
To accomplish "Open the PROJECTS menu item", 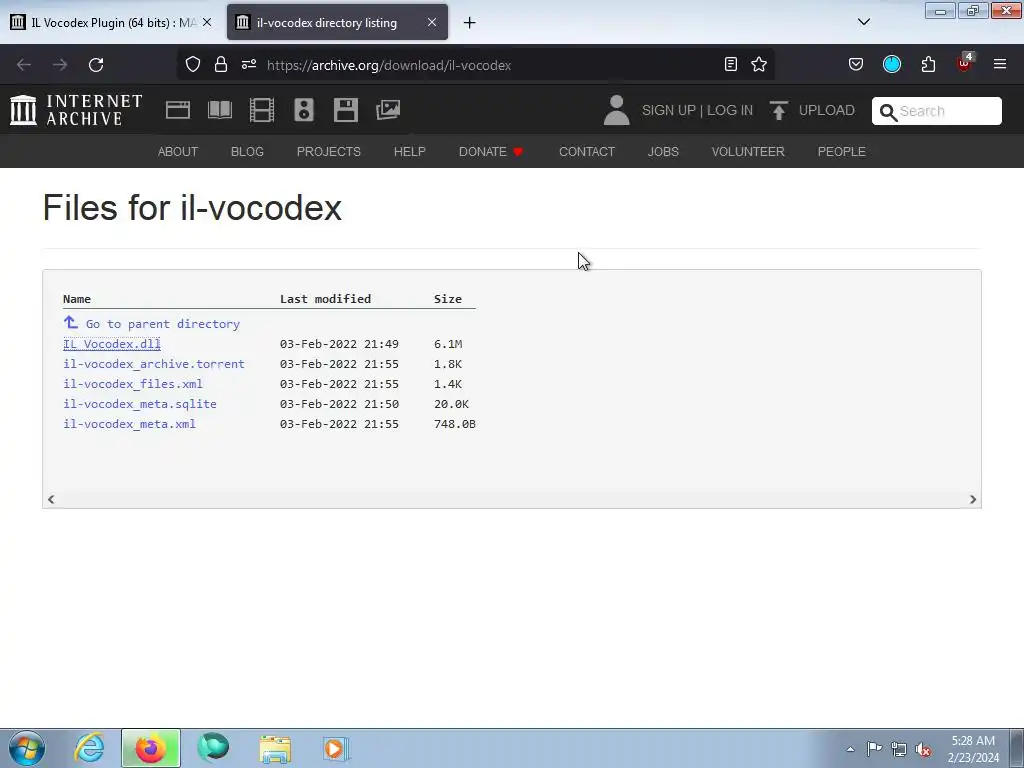I will [x=328, y=152].
